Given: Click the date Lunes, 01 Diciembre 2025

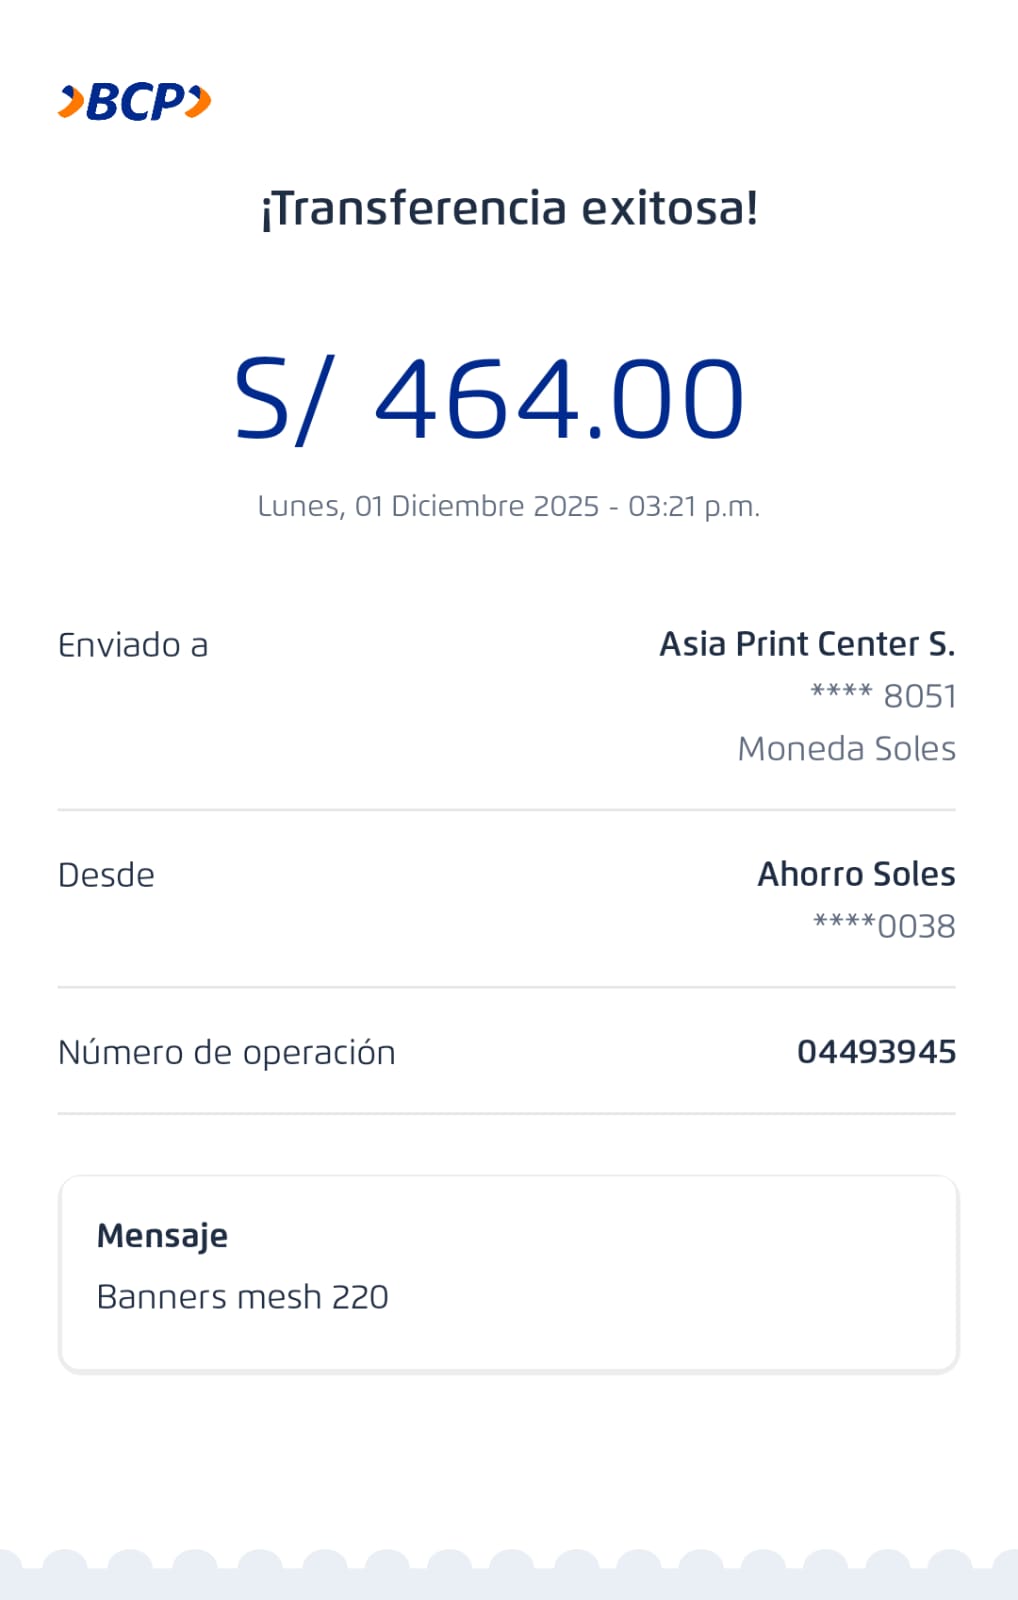Looking at the screenshot, I should [427, 506].
